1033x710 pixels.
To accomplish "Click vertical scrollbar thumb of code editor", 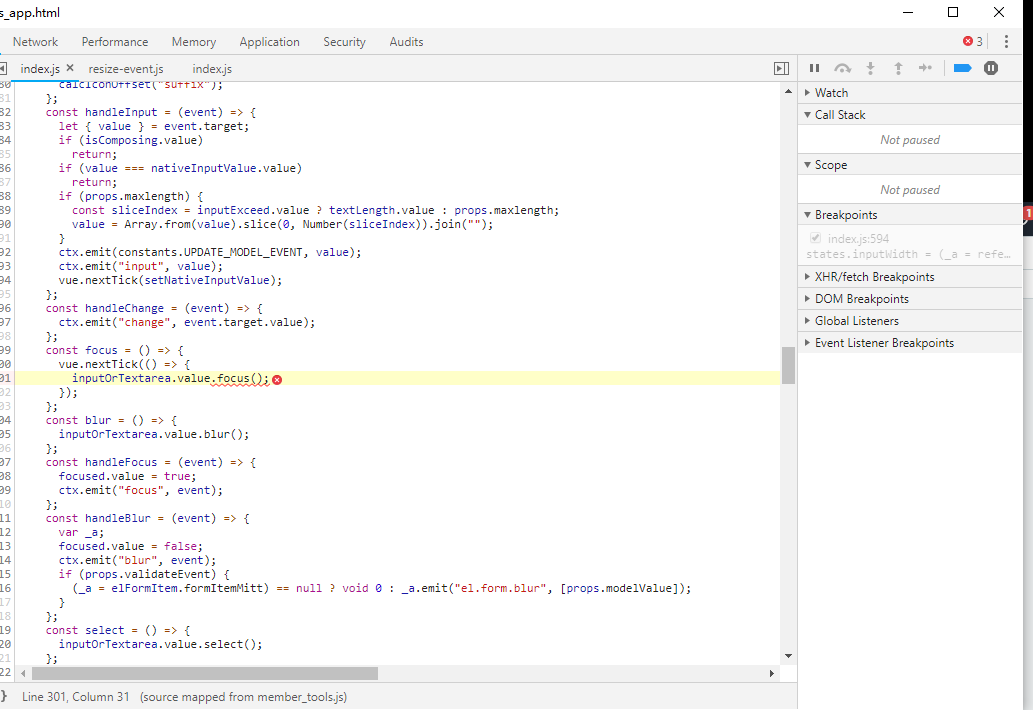I will click(x=788, y=365).
